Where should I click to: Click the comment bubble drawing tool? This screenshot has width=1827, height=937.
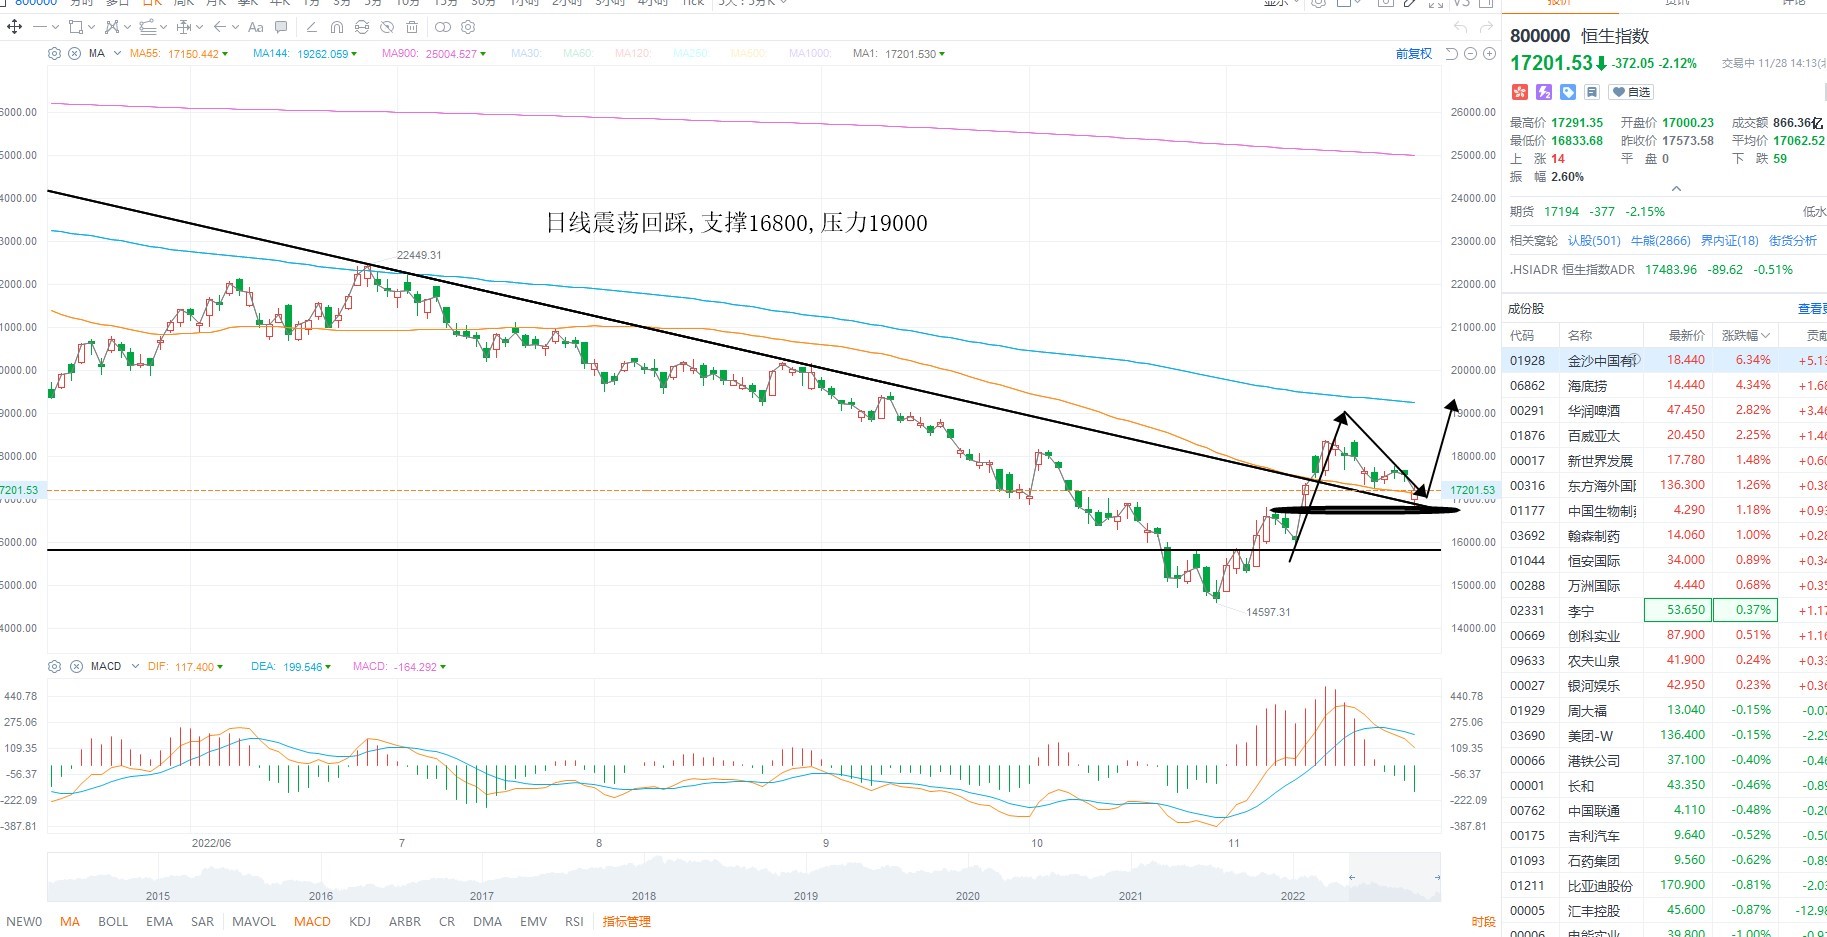pyautogui.click(x=281, y=27)
